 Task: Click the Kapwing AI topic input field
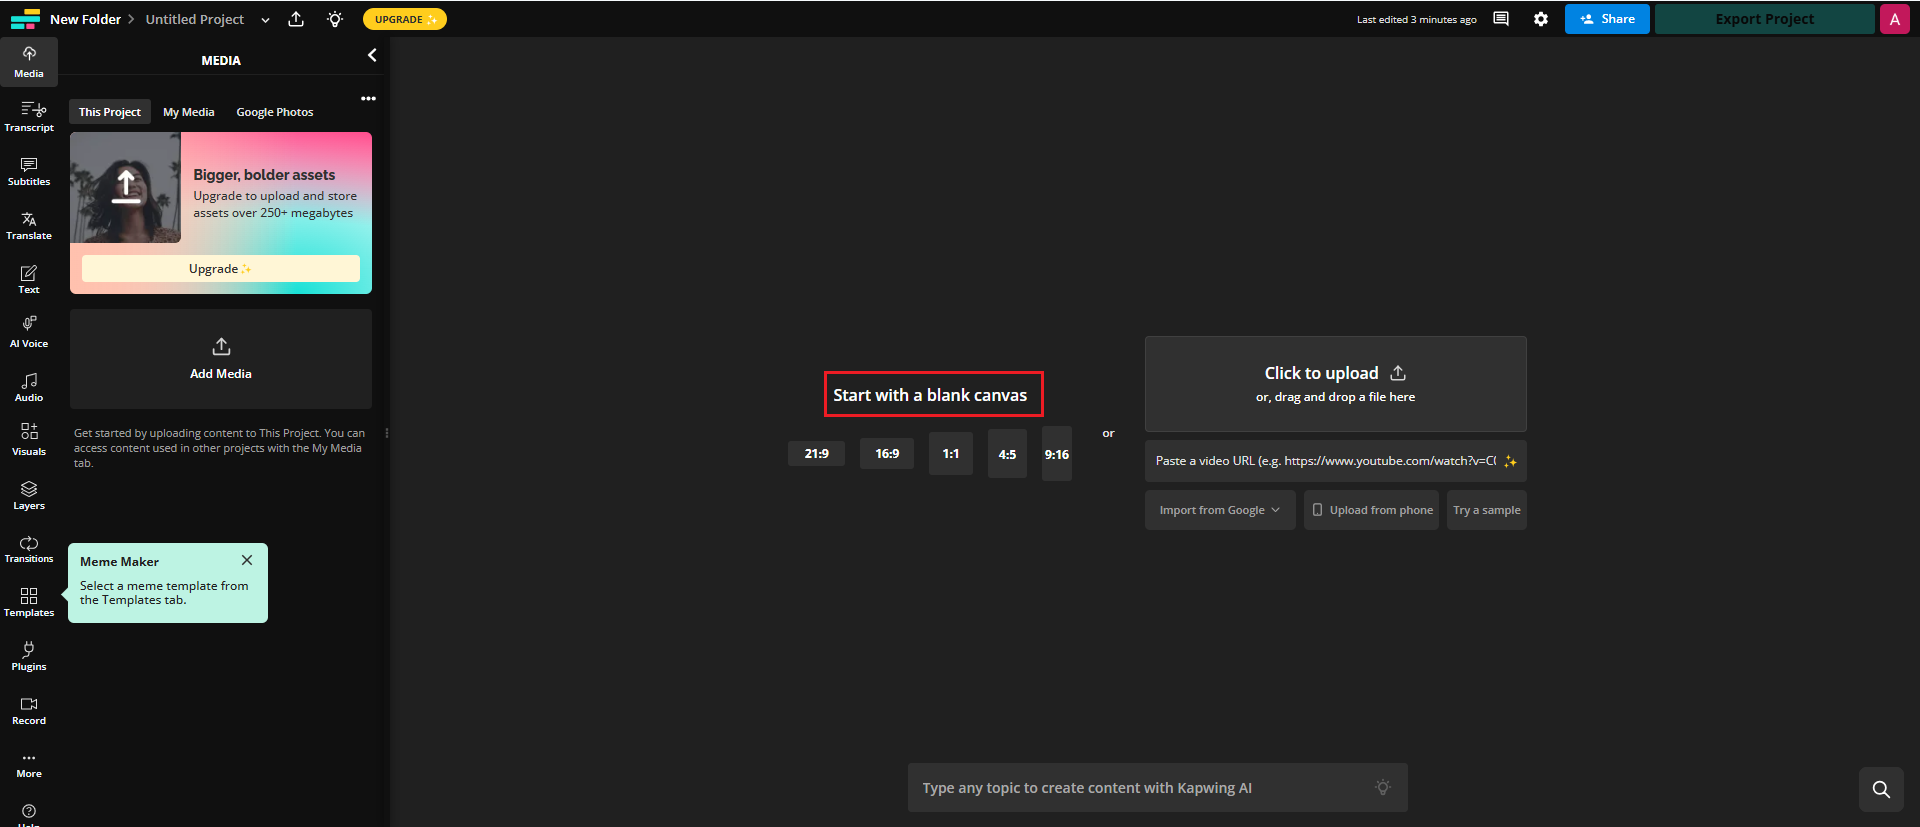click(x=1158, y=788)
